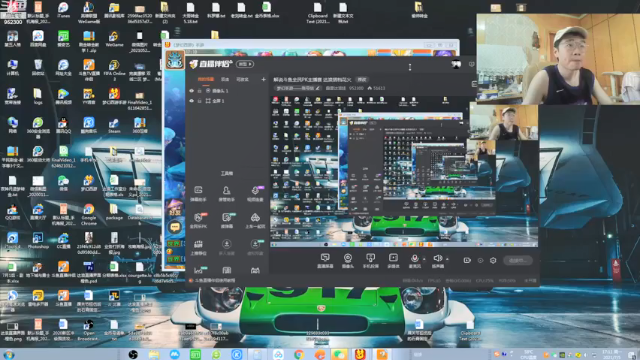
Task: Add phone screen casting source
Action: (x=371, y=260)
